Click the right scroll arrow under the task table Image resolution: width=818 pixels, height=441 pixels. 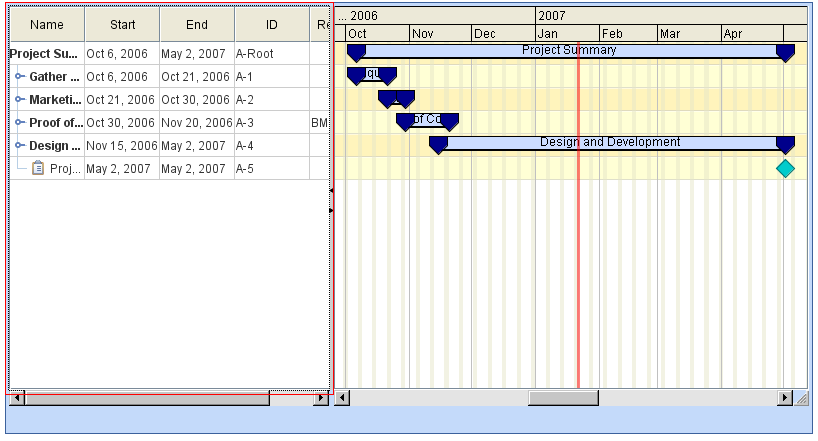(321, 398)
